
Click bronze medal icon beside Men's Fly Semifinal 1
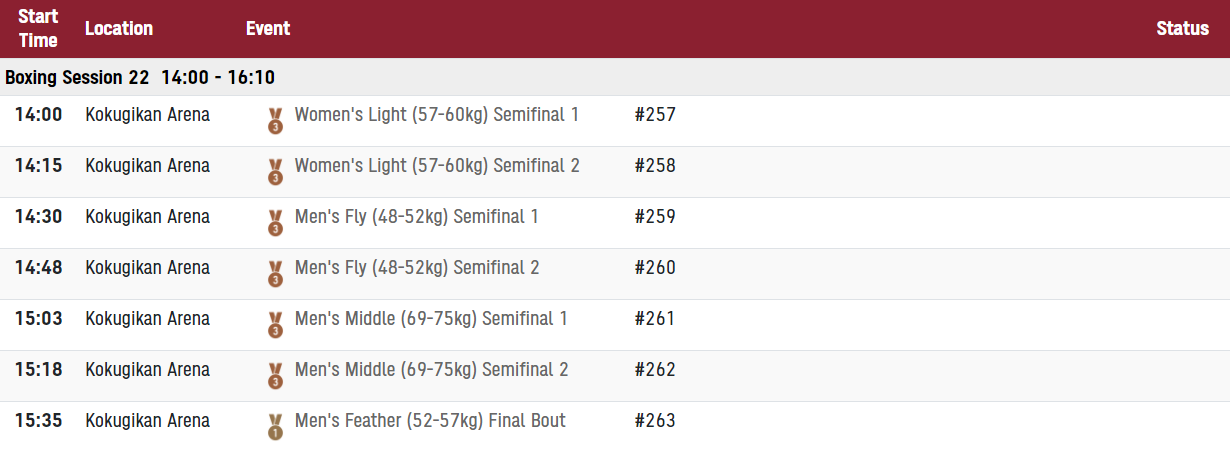click(275, 223)
